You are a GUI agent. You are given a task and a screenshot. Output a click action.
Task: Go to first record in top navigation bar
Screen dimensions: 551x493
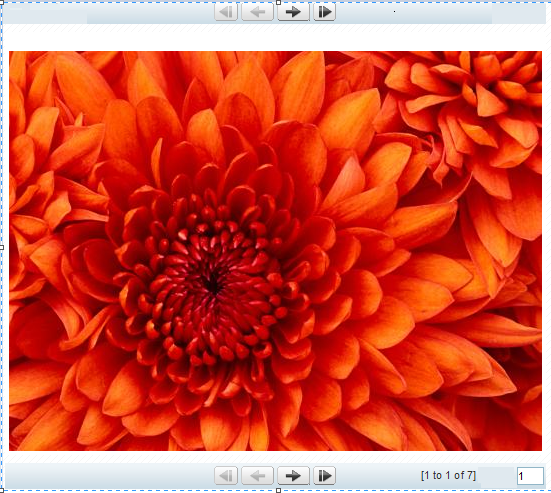point(226,12)
